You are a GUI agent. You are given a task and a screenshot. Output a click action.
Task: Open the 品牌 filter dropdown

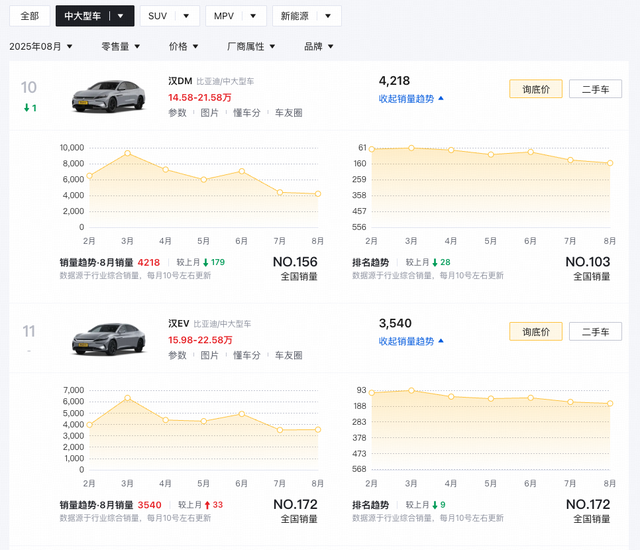[x=318, y=46]
